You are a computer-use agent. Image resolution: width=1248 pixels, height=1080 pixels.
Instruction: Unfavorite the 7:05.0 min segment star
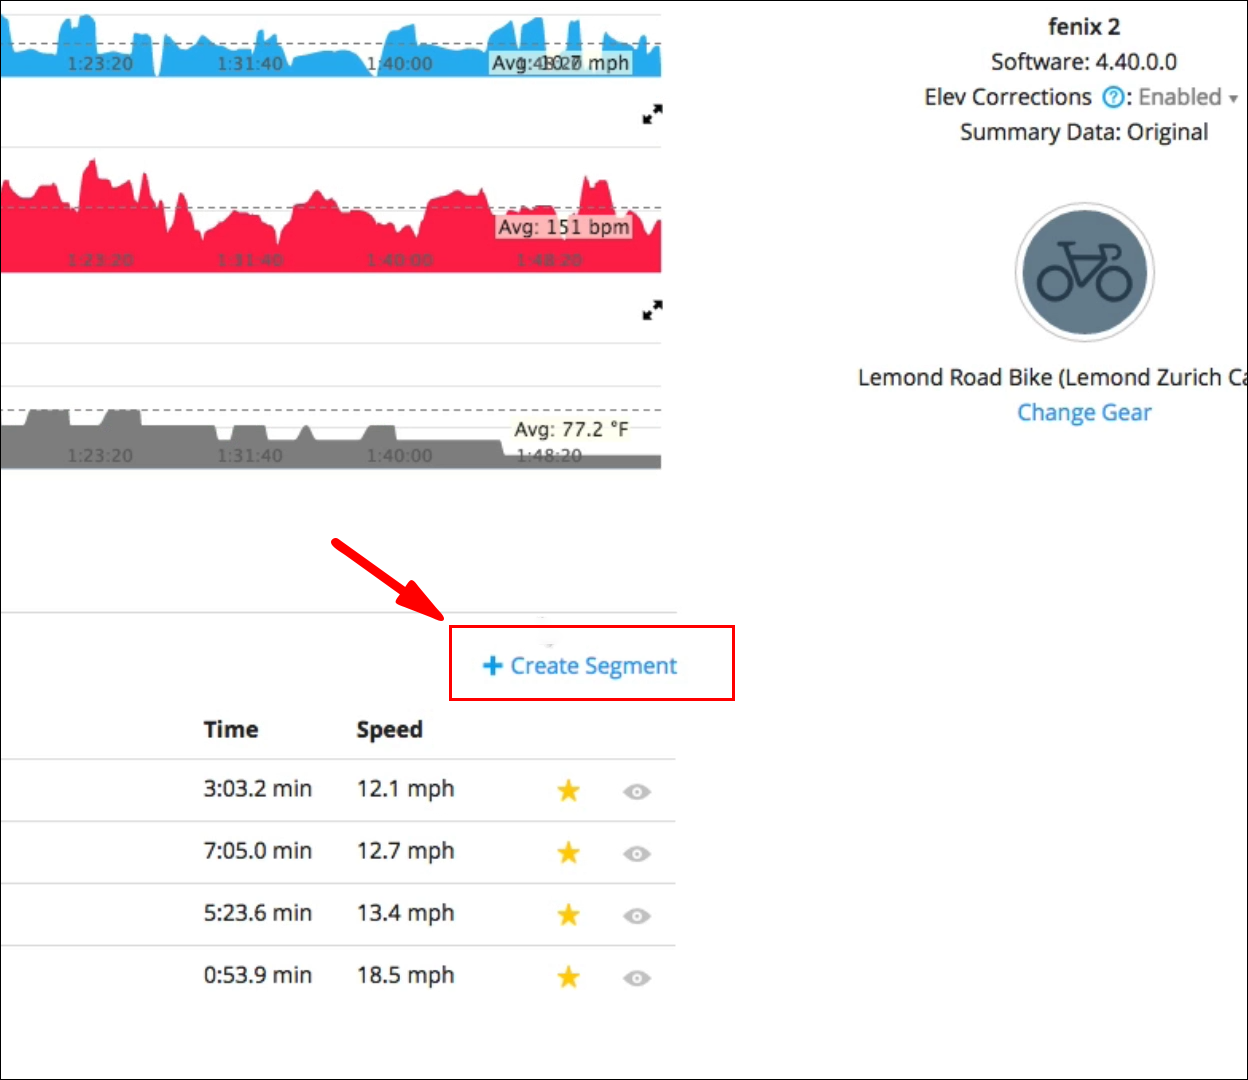click(568, 853)
